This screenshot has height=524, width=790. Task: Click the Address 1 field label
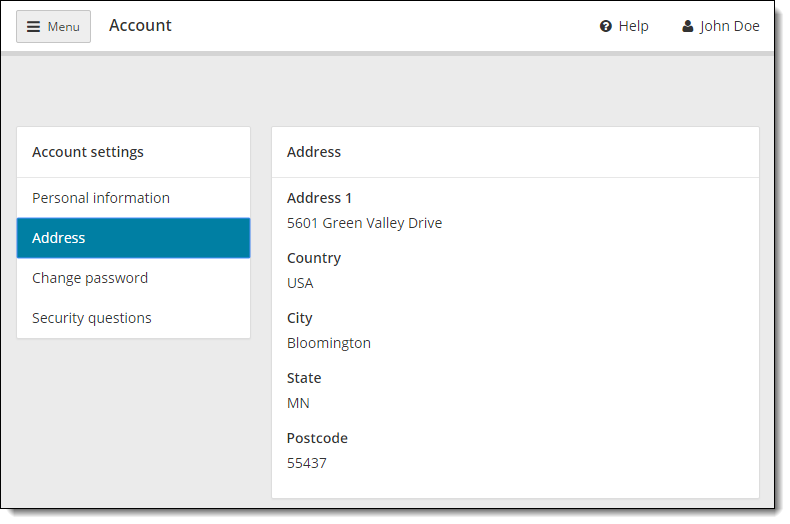pyautogui.click(x=319, y=198)
